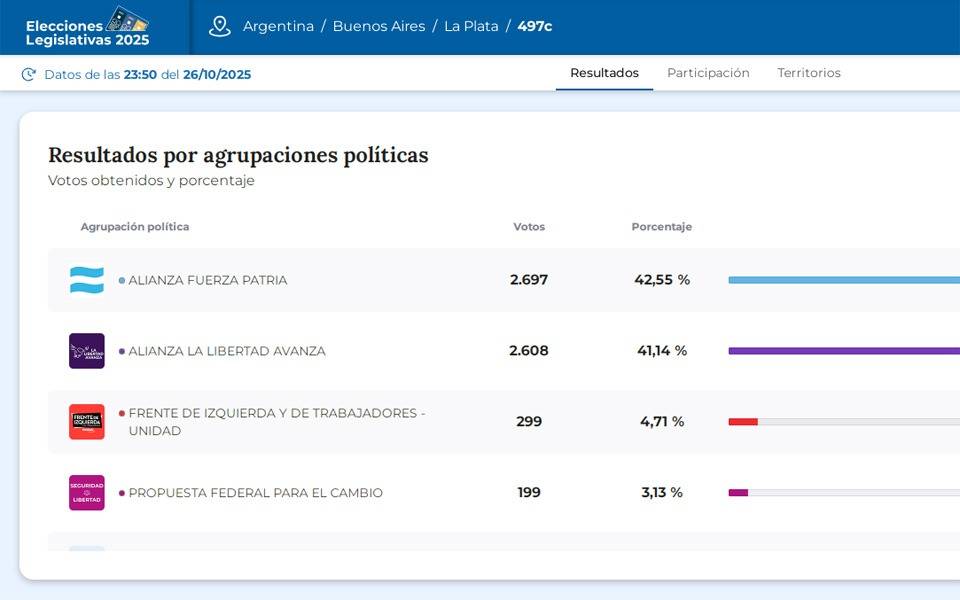Click the Elecciones Legislativas 2025 logo

pyautogui.click(x=88, y=27)
